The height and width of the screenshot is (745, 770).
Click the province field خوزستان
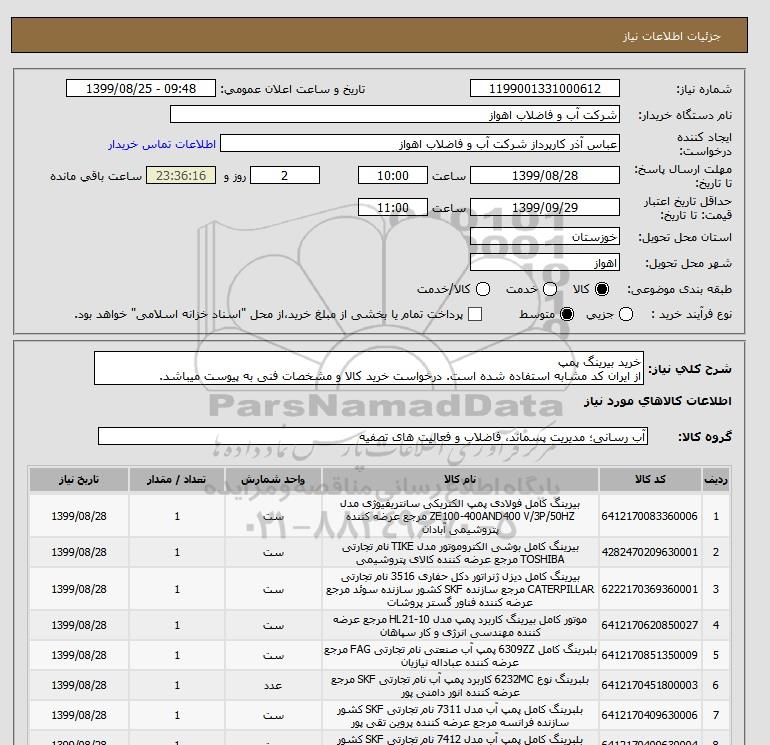tap(545, 237)
